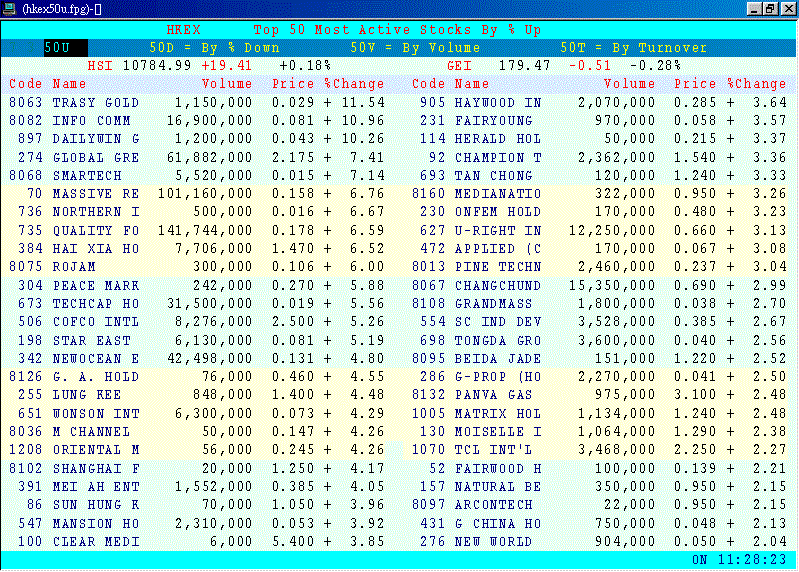Select SUN HUNG K stock name

click(96, 505)
